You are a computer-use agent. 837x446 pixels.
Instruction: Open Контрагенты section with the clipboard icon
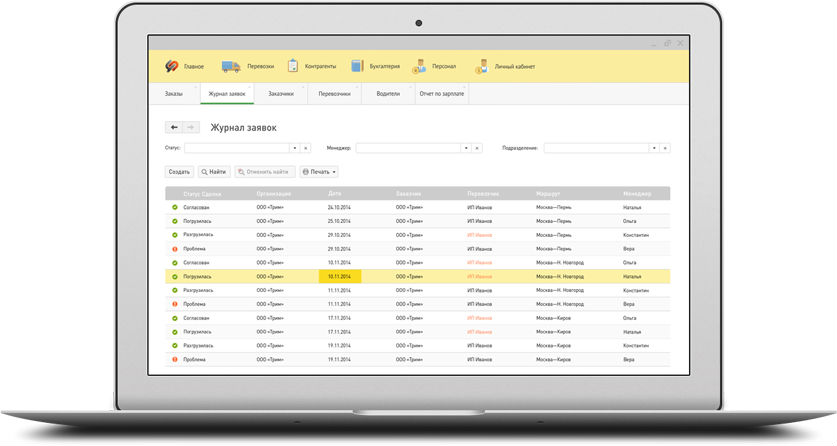pos(293,66)
